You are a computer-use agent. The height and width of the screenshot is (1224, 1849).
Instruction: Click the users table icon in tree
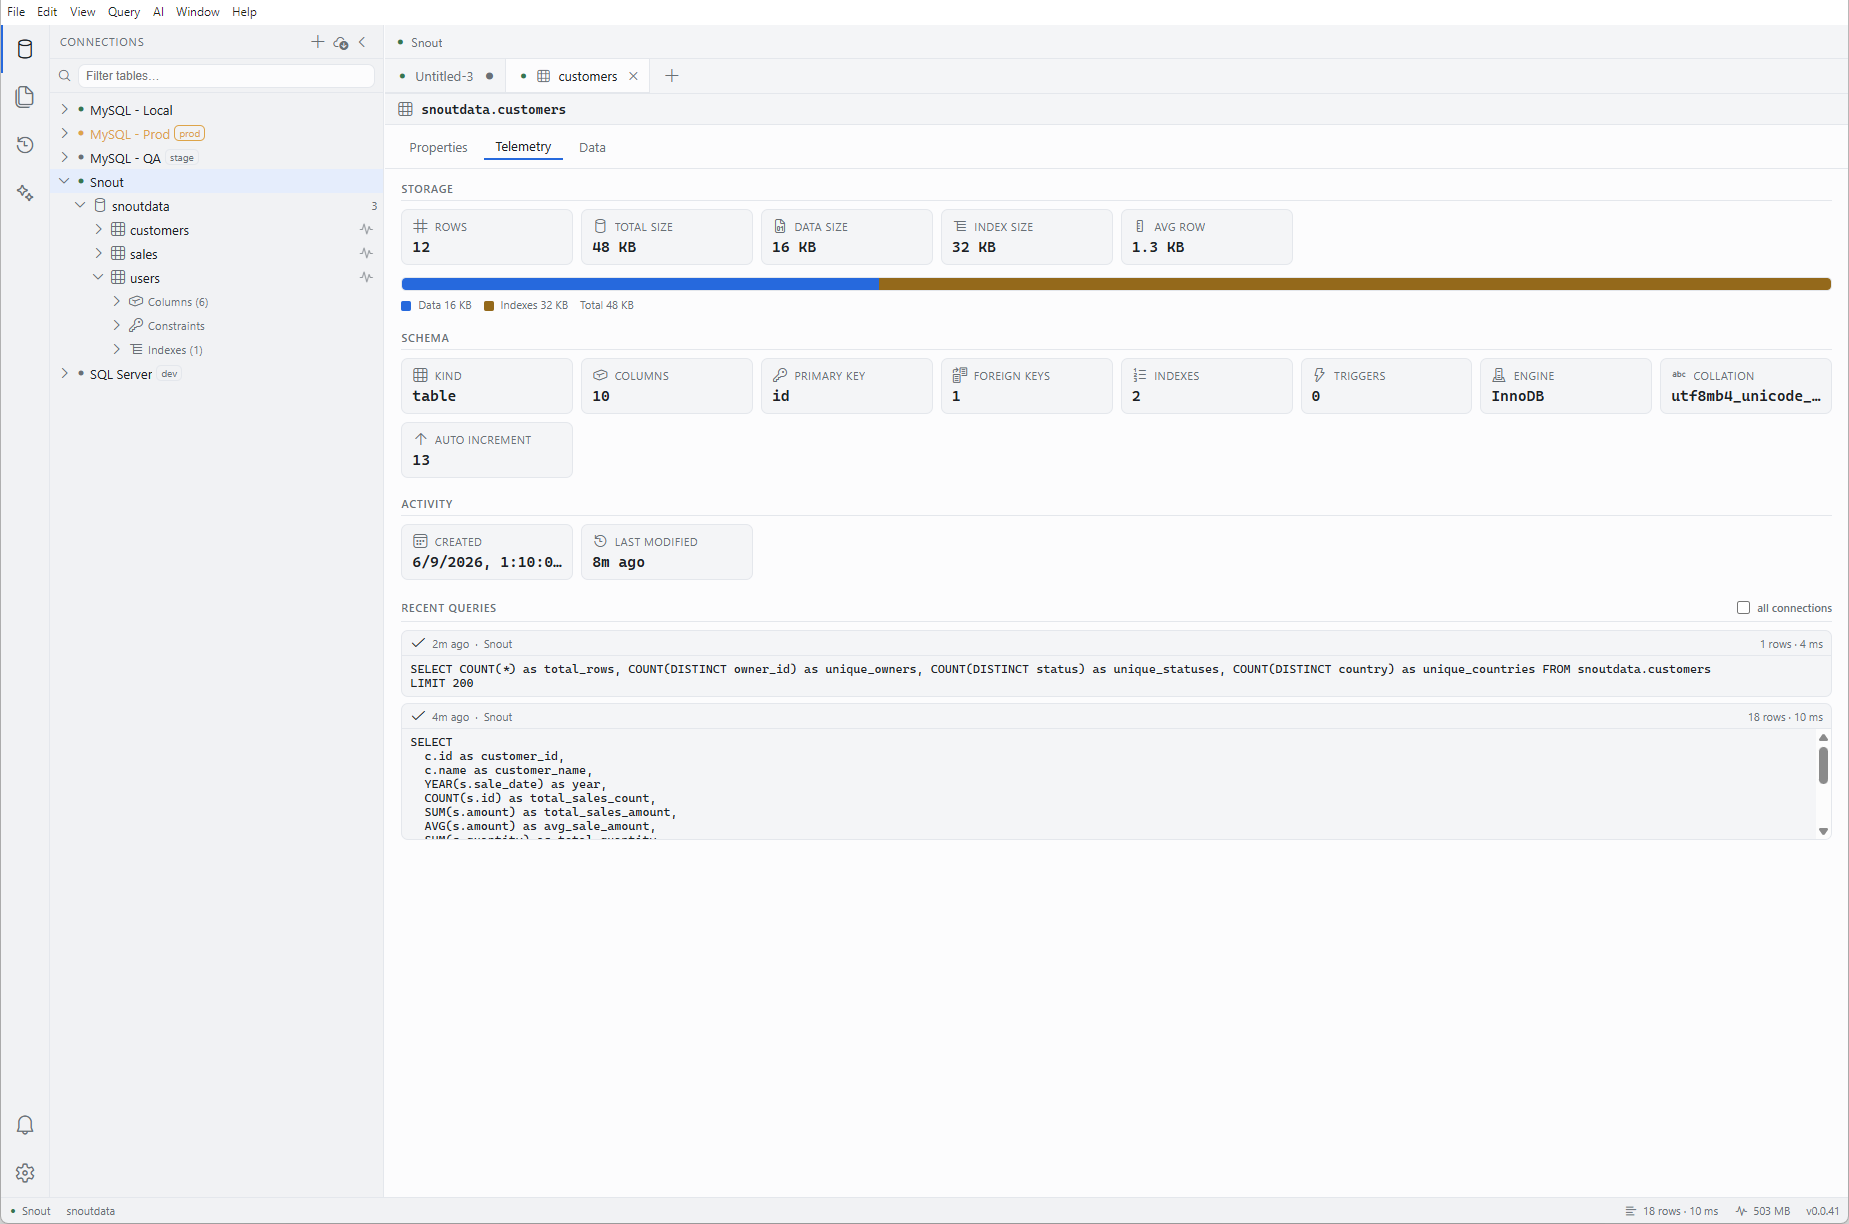(x=118, y=278)
